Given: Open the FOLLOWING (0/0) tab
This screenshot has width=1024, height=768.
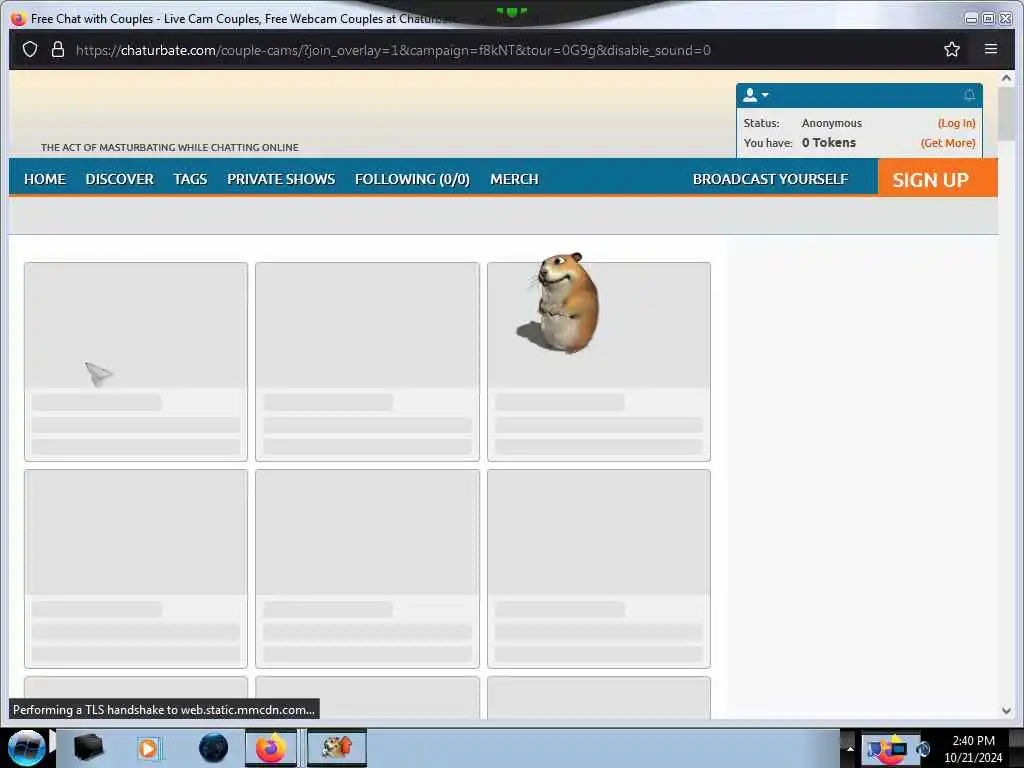Looking at the screenshot, I should (x=412, y=179).
